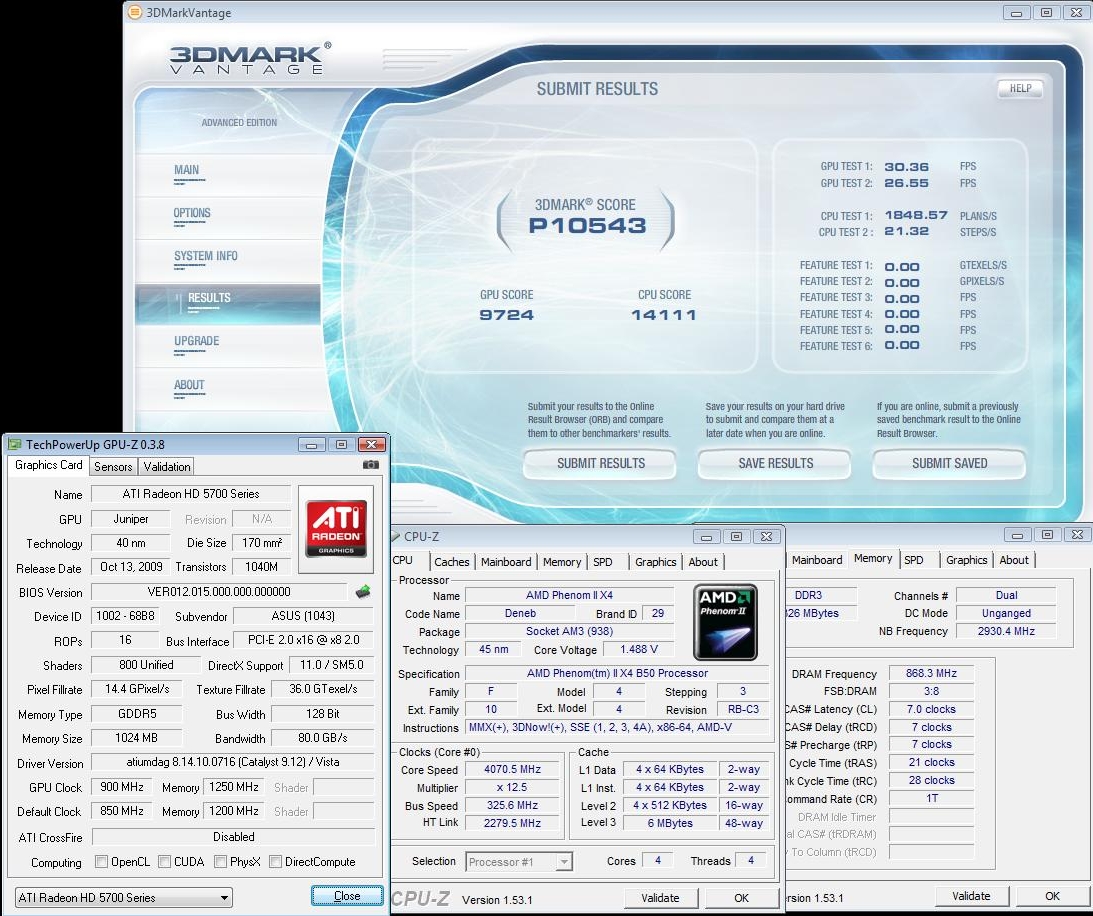Click the BIOS save chip icon
Screen dimensions: 1093x916
[363, 592]
